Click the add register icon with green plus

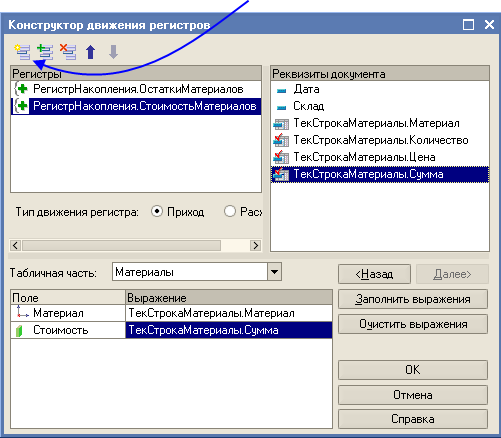[45, 52]
